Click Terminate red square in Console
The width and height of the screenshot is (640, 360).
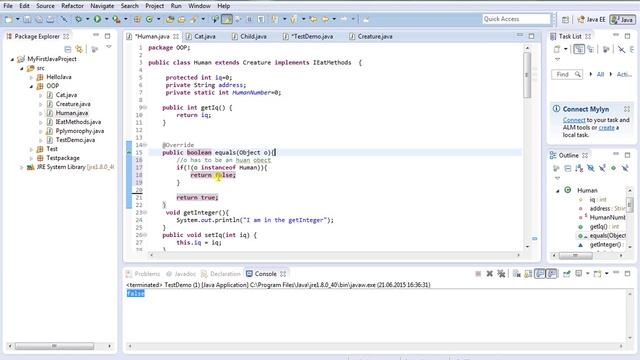pyautogui.click(x=478, y=273)
